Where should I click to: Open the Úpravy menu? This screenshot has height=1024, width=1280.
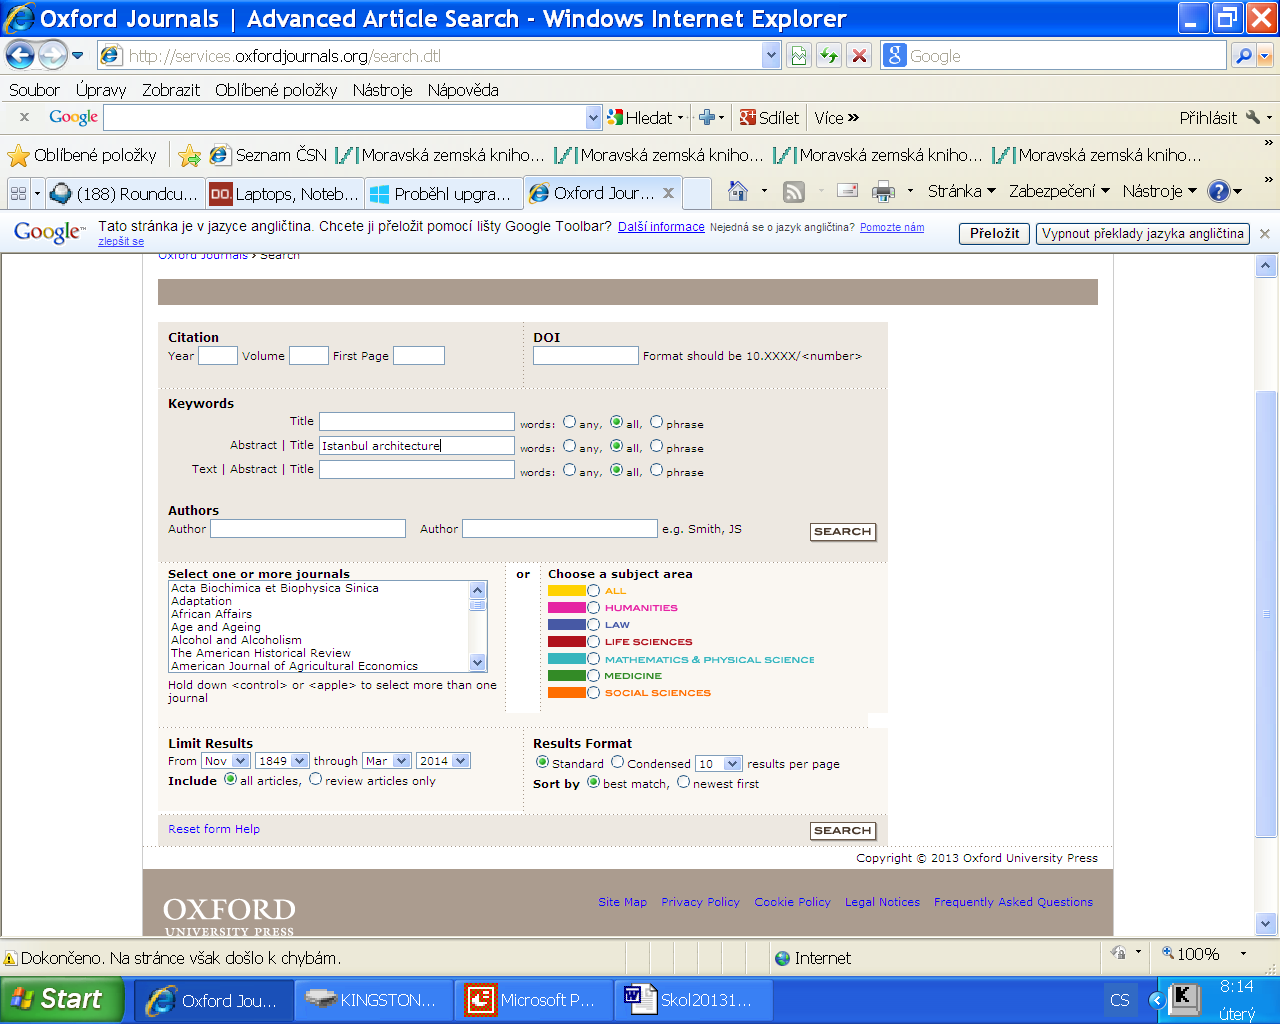(101, 90)
